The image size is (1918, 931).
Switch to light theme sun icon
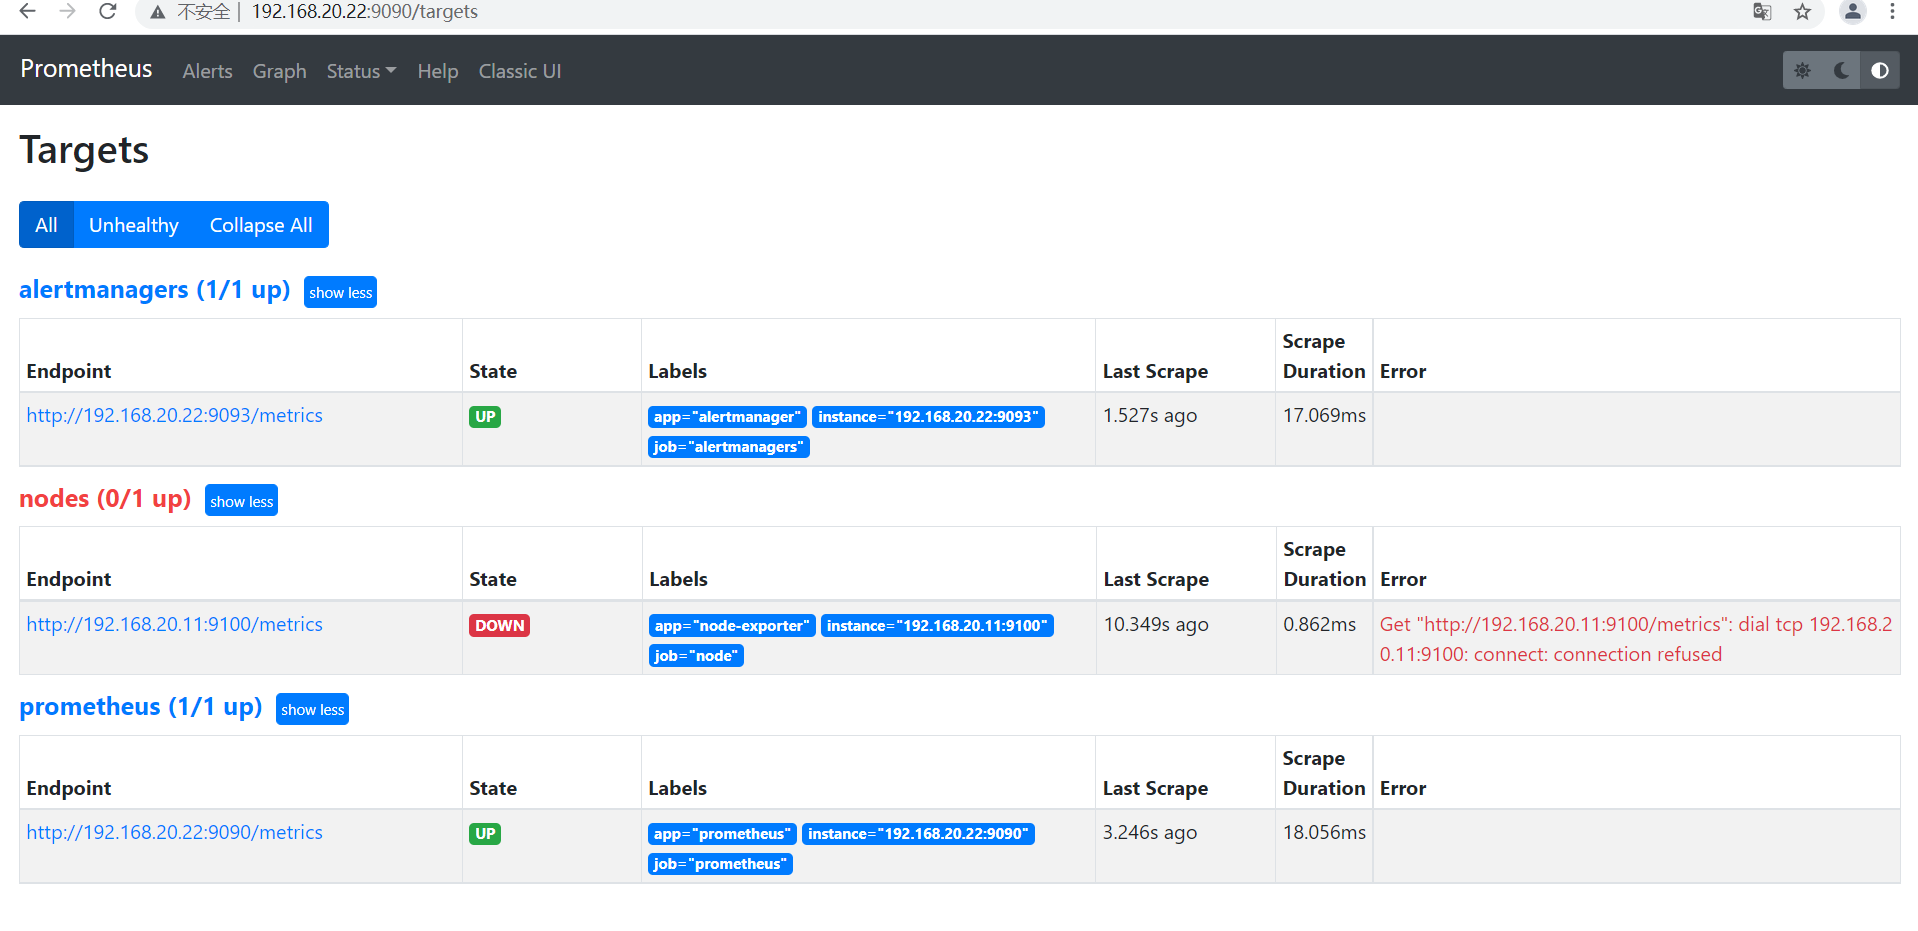[x=1802, y=70]
